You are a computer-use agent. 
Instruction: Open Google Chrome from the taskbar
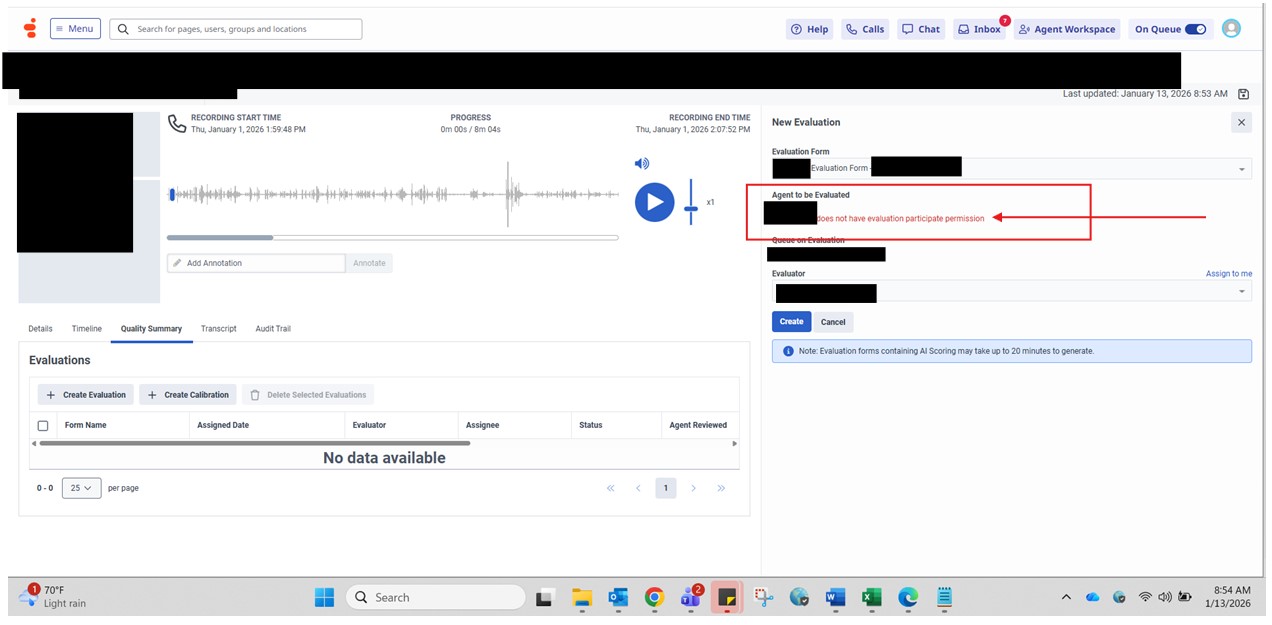pos(654,597)
